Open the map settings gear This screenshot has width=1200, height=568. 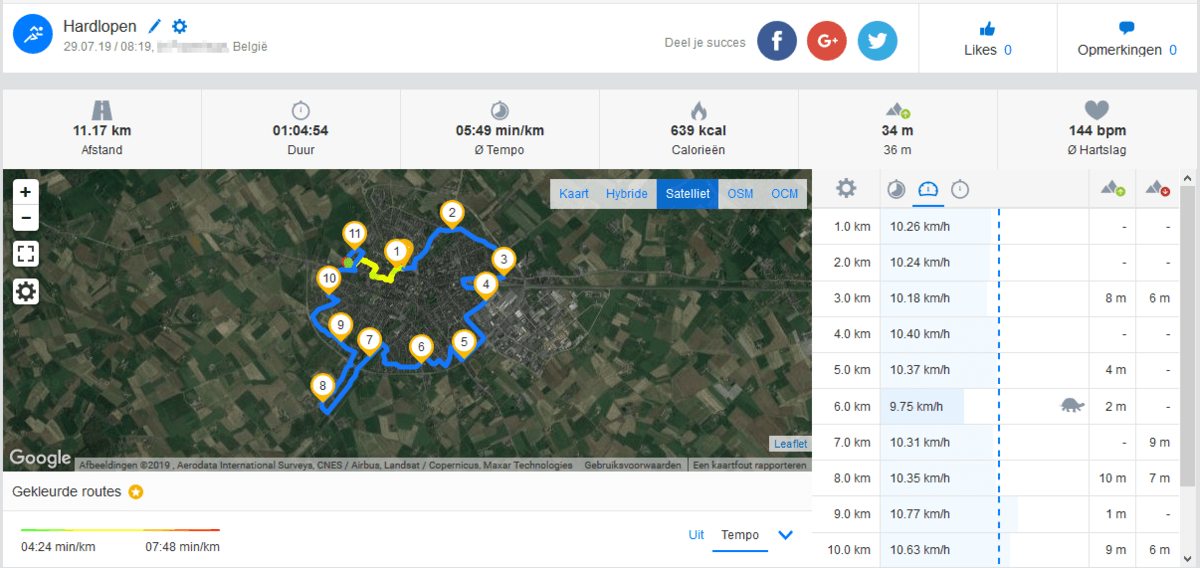[25, 291]
